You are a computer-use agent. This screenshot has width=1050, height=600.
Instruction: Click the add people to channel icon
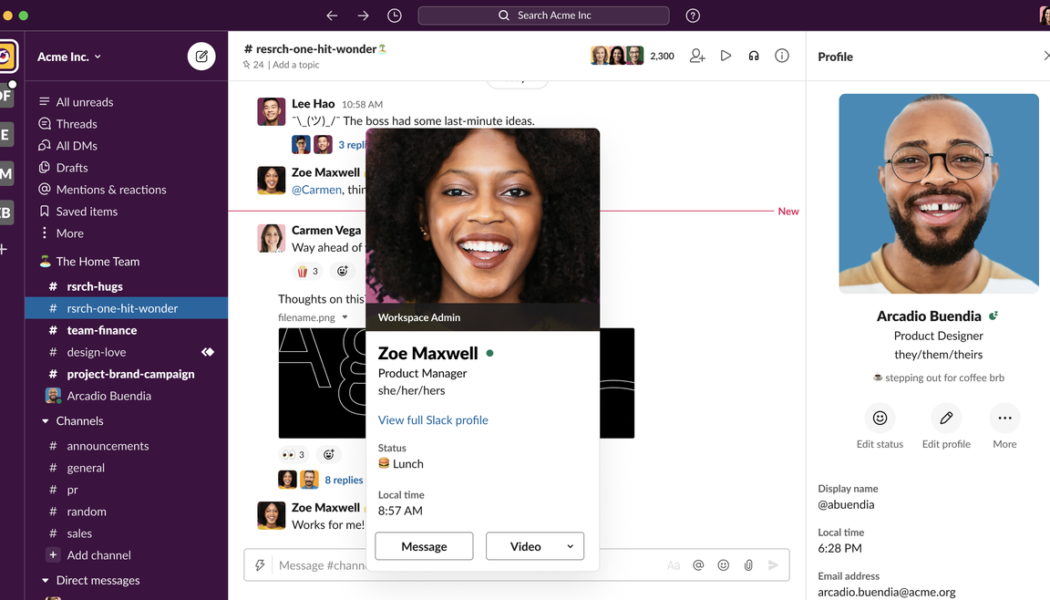(x=697, y=56)
